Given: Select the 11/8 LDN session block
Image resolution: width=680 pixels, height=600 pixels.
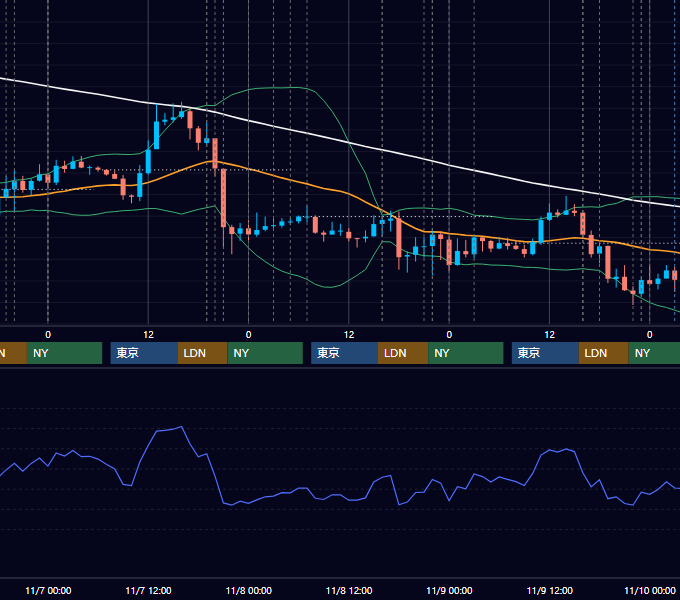Looking at the screenshot, I should tap(403, 353).
